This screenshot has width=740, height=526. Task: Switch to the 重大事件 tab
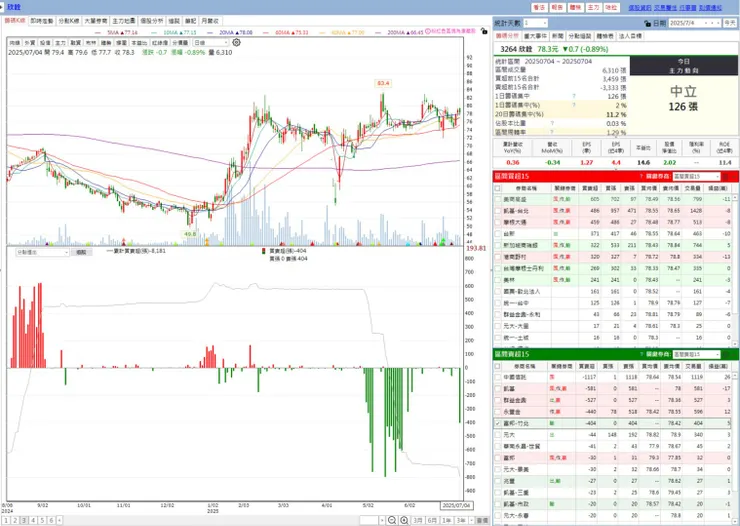(536, 36)
